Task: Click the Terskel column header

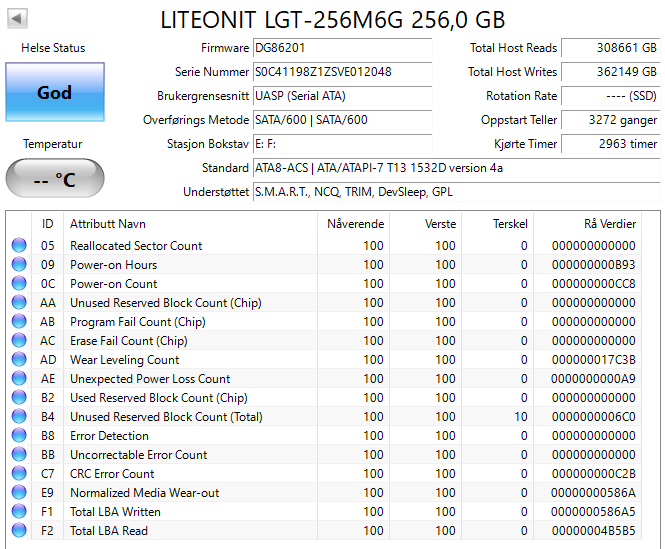Action: coord(497,224)
